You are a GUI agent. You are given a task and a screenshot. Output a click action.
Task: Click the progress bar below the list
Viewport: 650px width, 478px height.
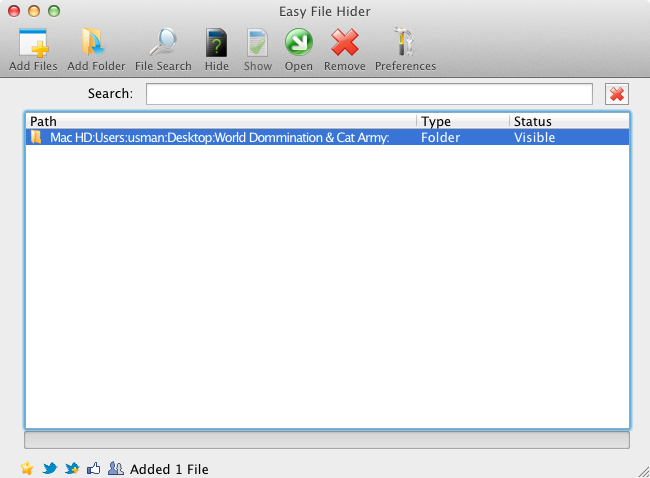pyautogui.click(x=327, y=440)
